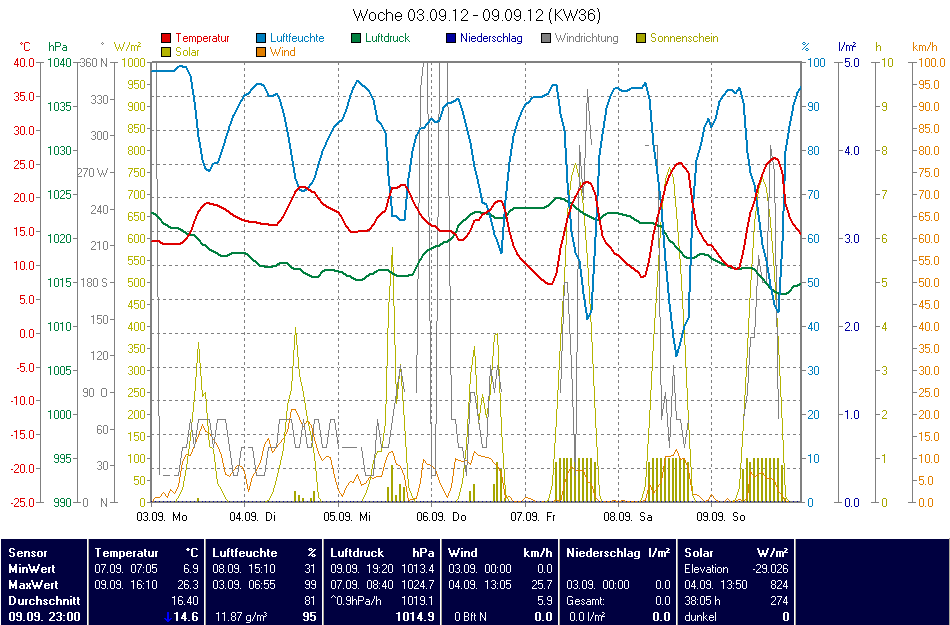Select the Sonnenschein legend label
The image size is (950, 625).
(684, 38)
